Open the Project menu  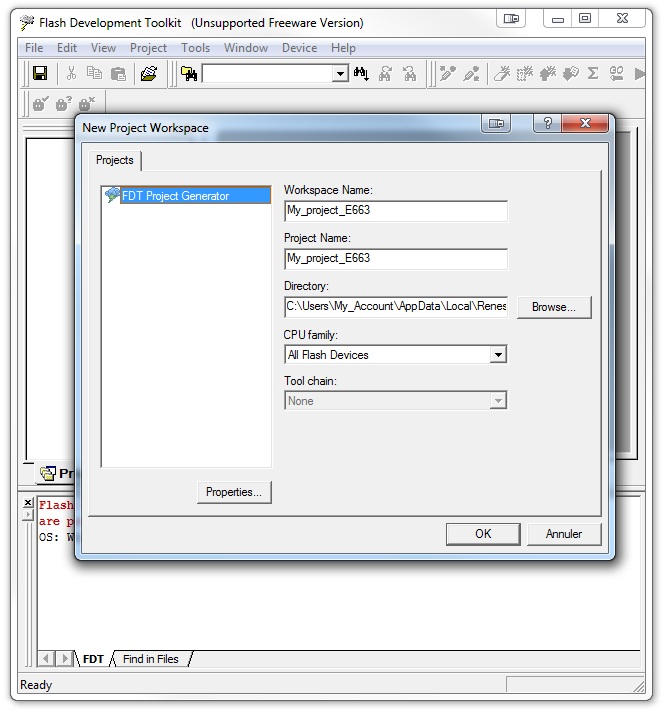(148, 48)
